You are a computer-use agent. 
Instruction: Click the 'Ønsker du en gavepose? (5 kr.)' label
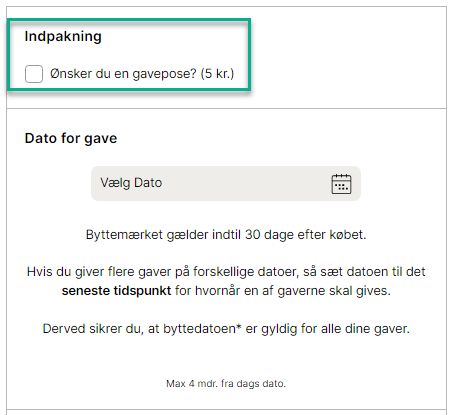(x=142, y=74)
